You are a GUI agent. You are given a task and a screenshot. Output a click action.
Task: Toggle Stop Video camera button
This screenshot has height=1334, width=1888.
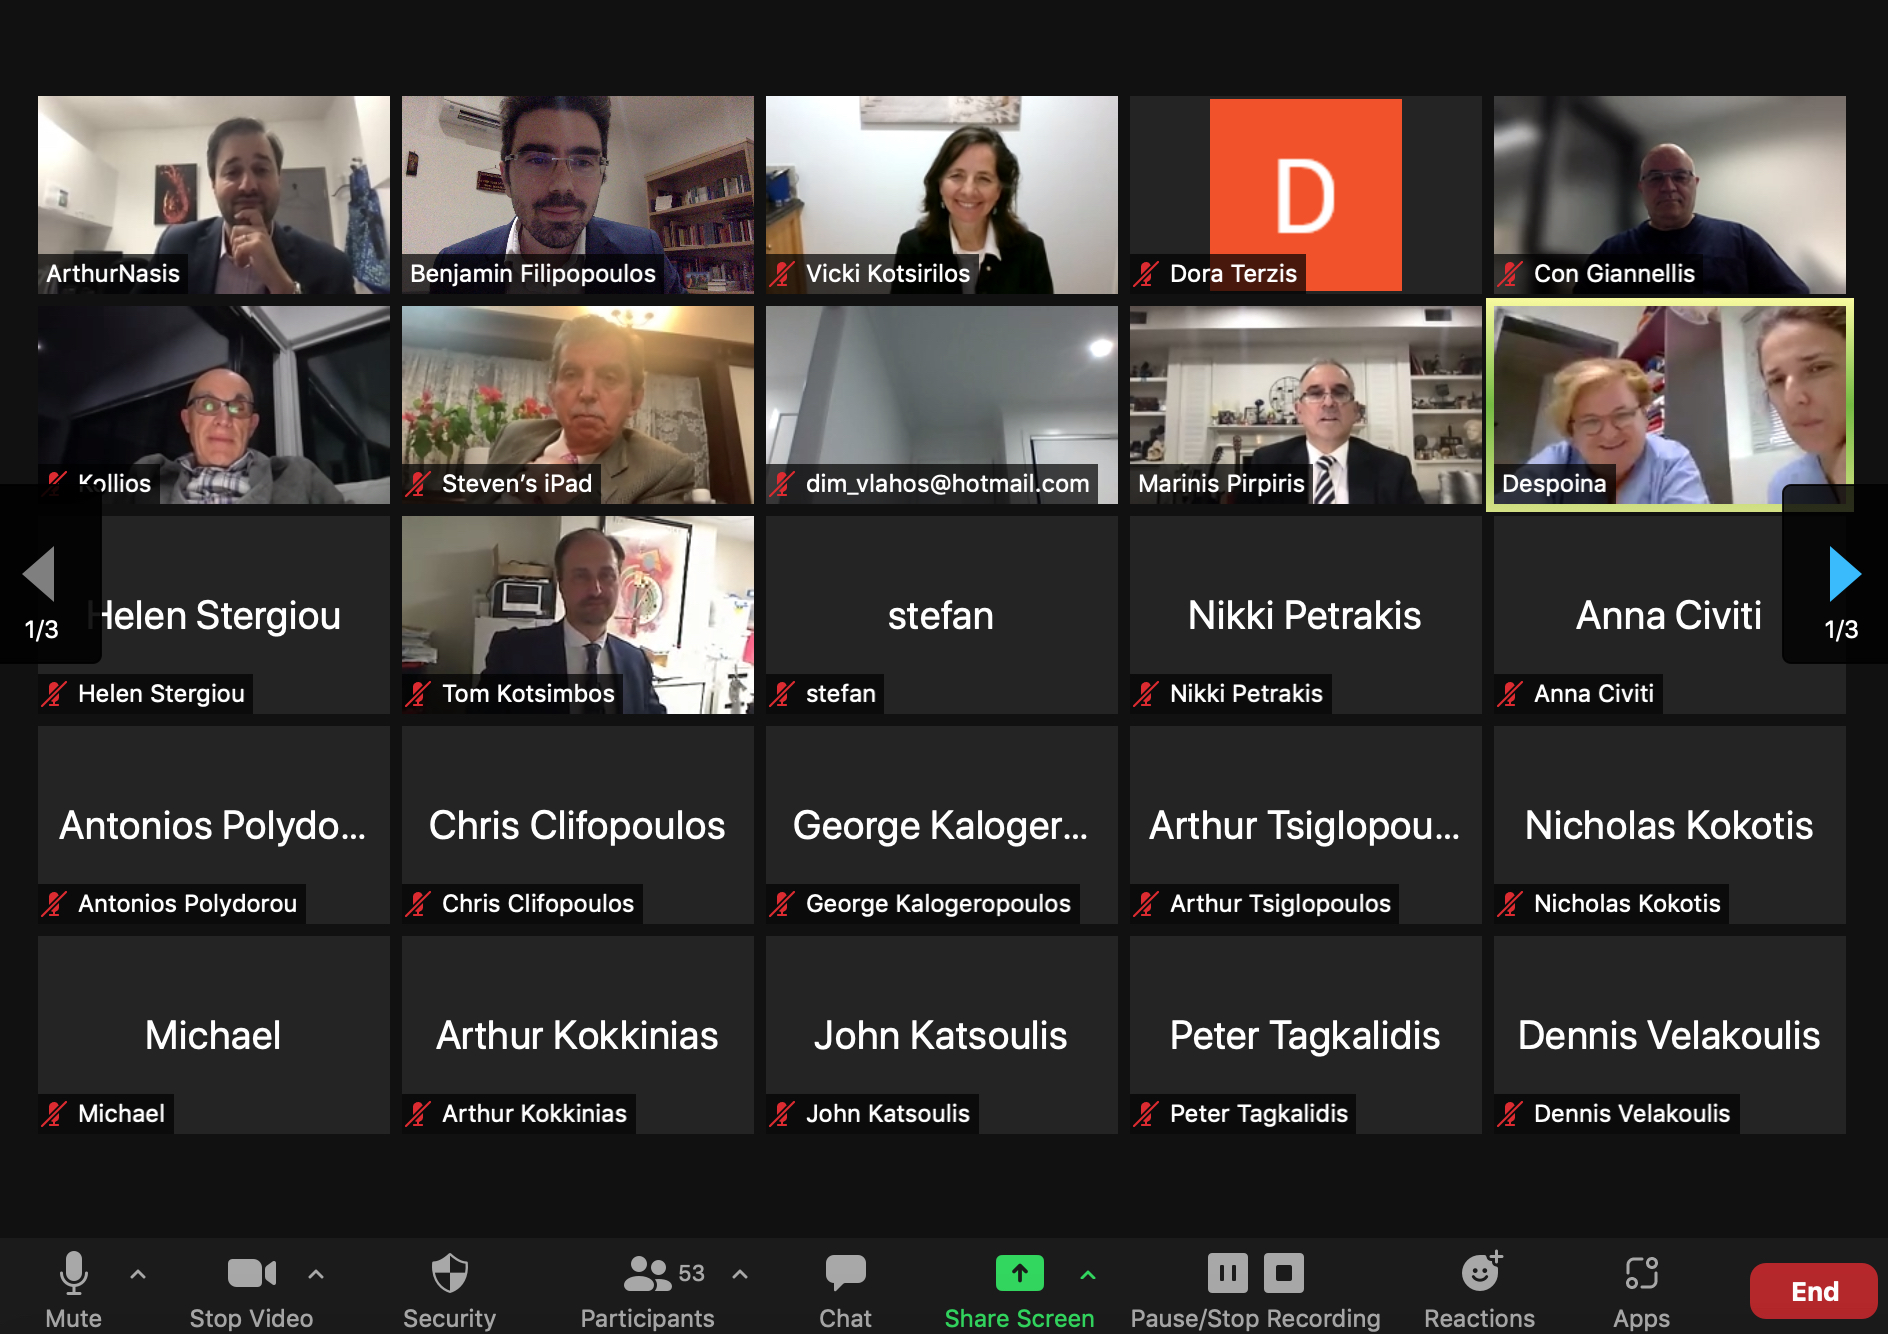click(250, 1274)
